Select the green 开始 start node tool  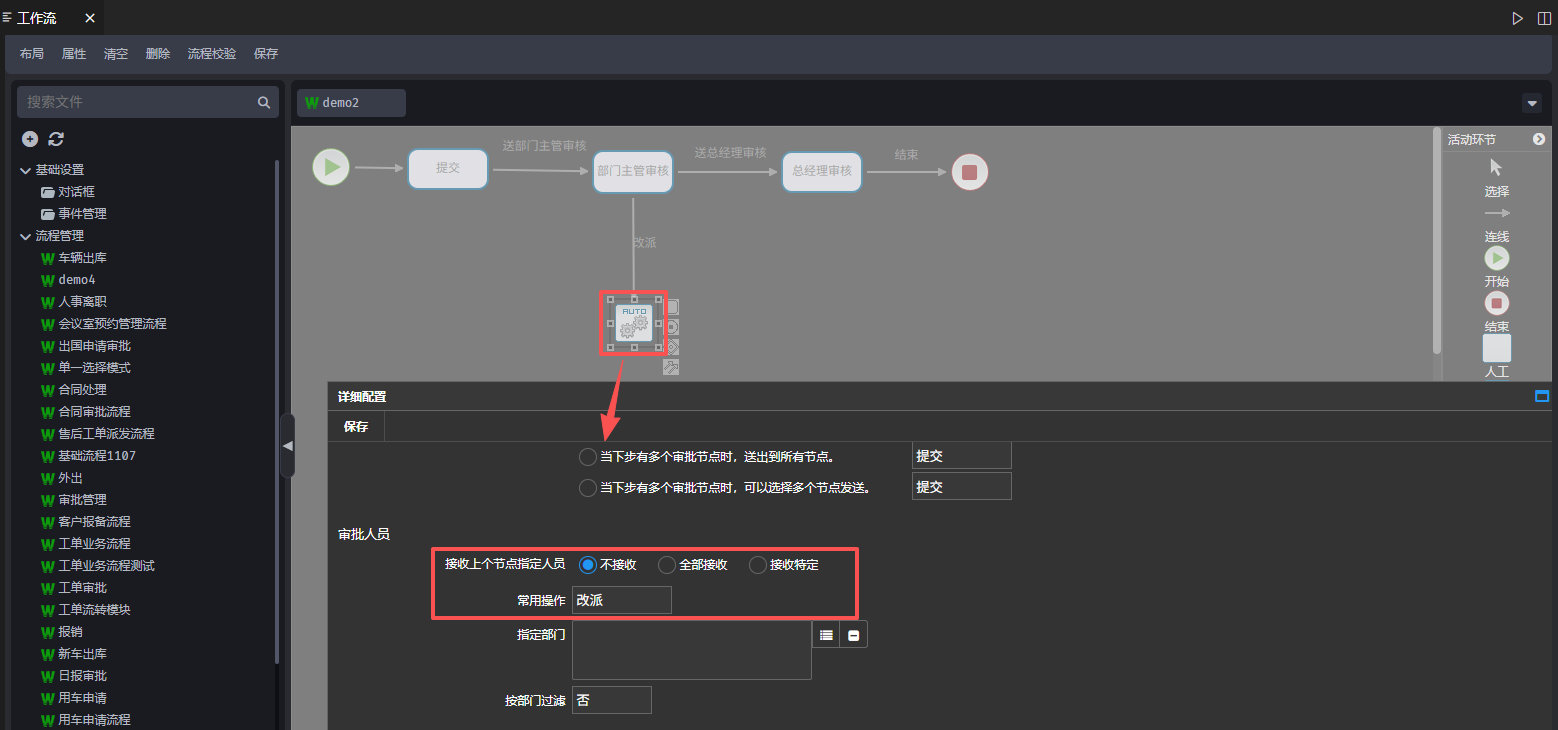(1496, 258)
